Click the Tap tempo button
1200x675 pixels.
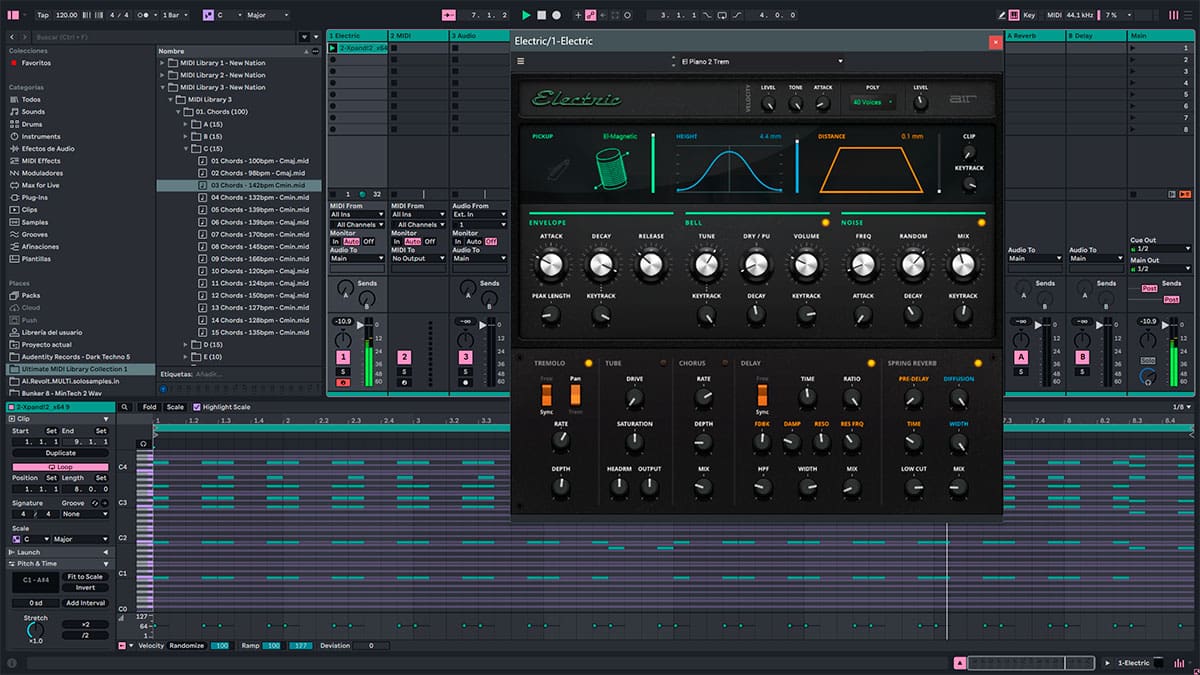[x=42, y=15]
